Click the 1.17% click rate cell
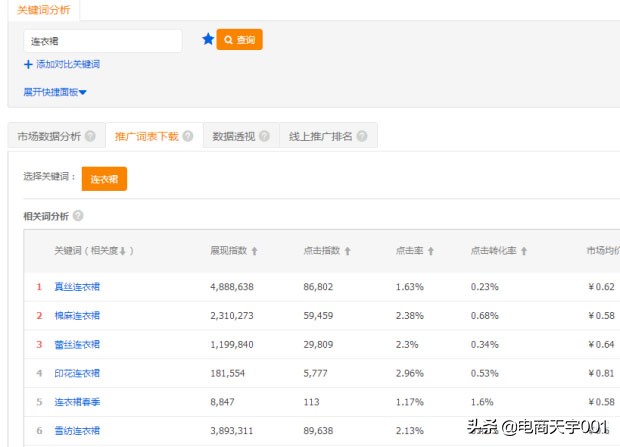The width and height of the screenshot is (620, 447). [410, 402]
